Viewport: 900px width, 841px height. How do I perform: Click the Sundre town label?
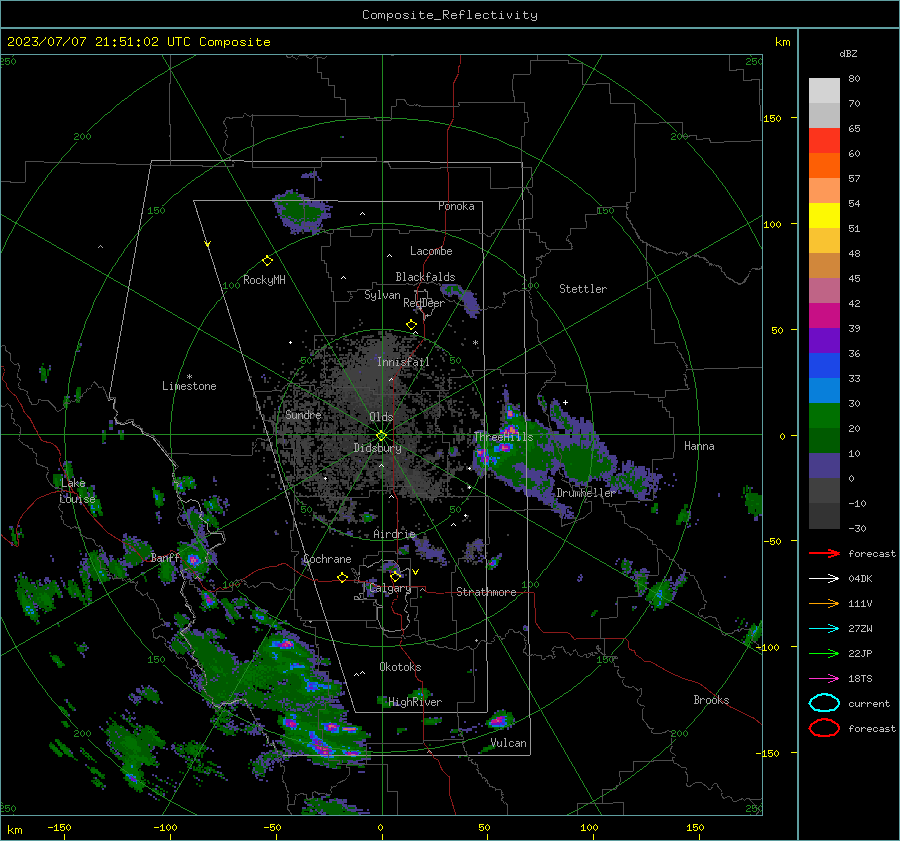point(303,414)
